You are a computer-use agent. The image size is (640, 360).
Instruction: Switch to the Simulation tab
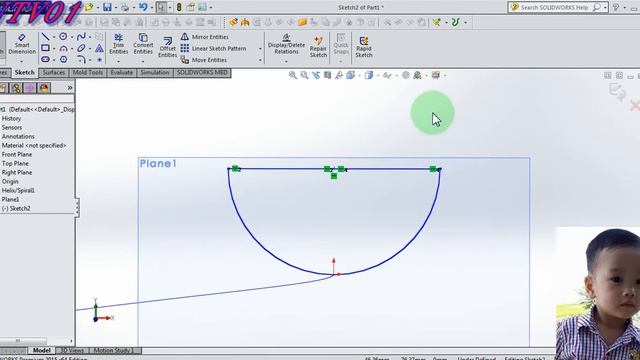pos(155,73)
